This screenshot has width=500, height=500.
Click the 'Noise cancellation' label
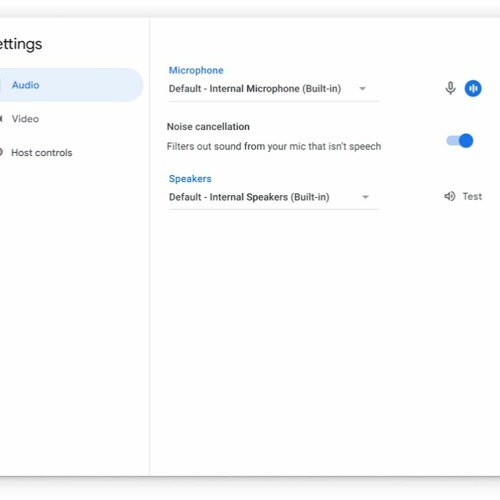click(208, 127)
